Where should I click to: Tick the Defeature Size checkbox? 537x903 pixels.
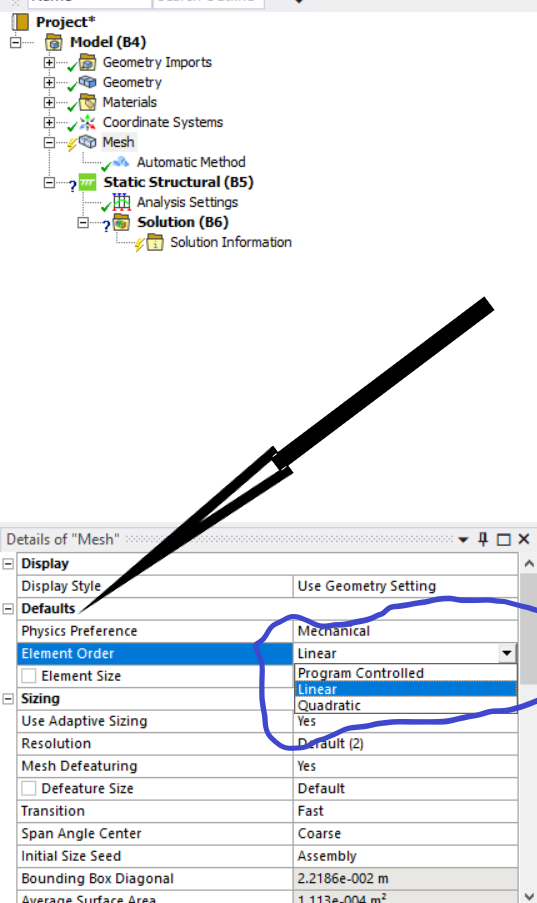tap(29, 788)
